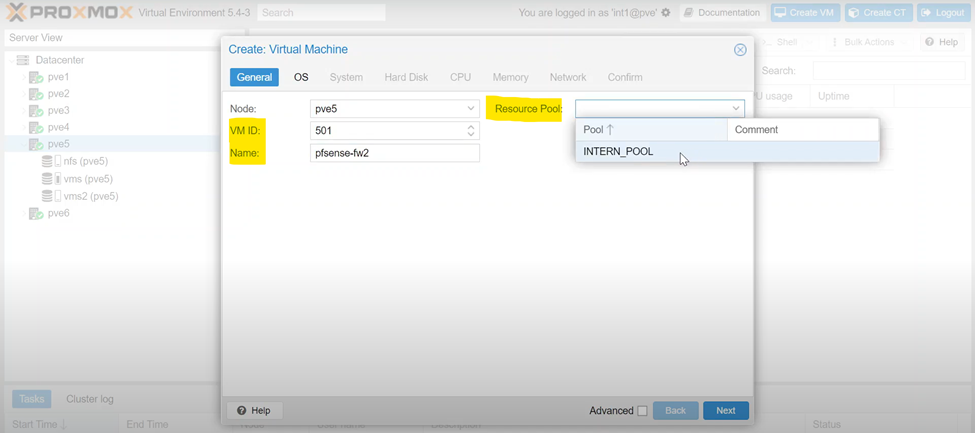
Task: Click the vms2 (pve5) storage icon
Action: (52, 196)
